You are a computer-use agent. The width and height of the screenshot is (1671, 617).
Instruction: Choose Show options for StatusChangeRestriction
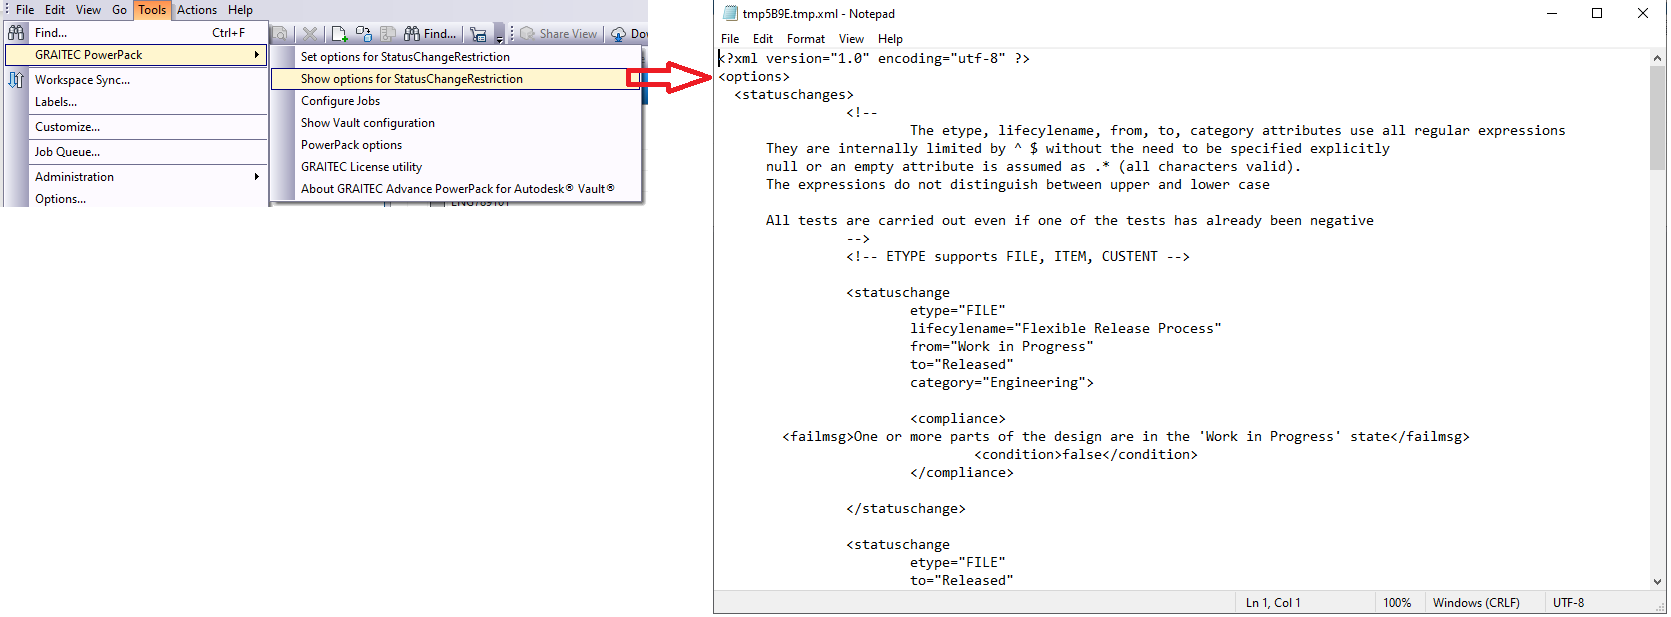[x=456, y=79]
